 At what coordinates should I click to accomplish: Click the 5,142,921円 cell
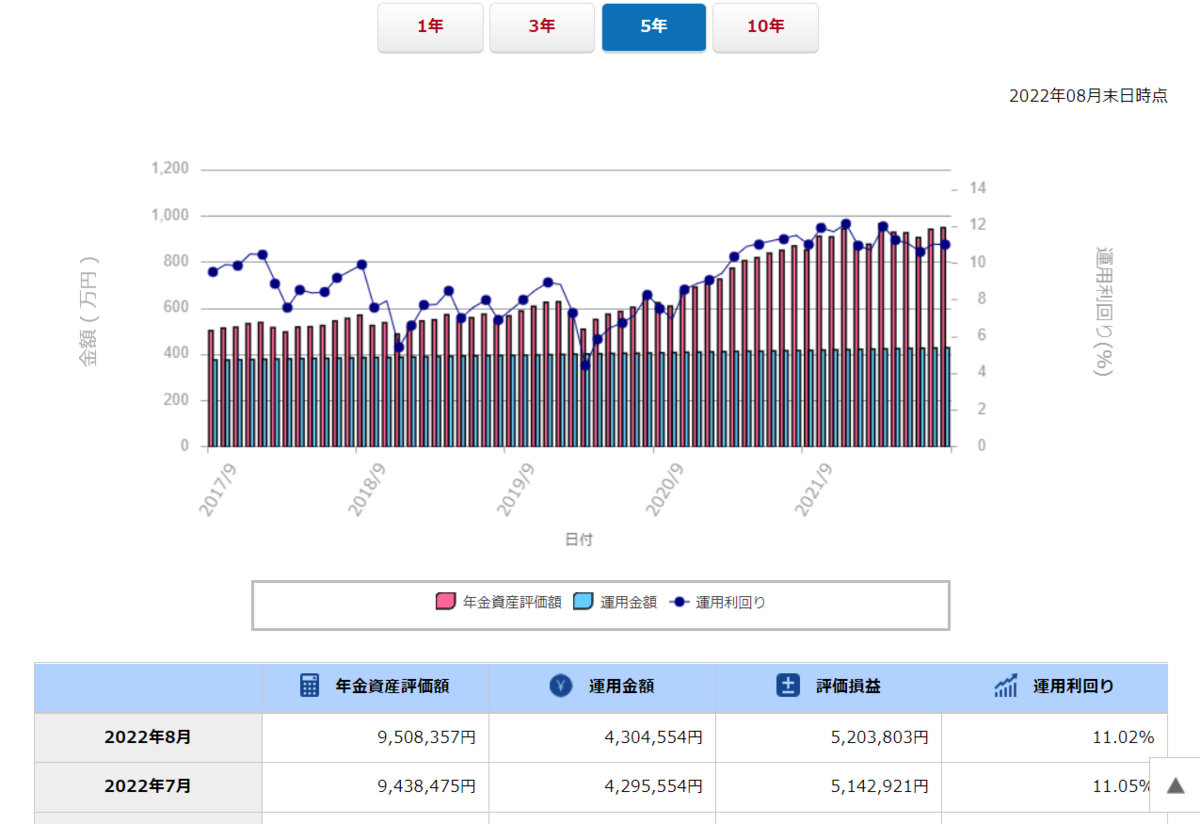click(x=828, y=787)
